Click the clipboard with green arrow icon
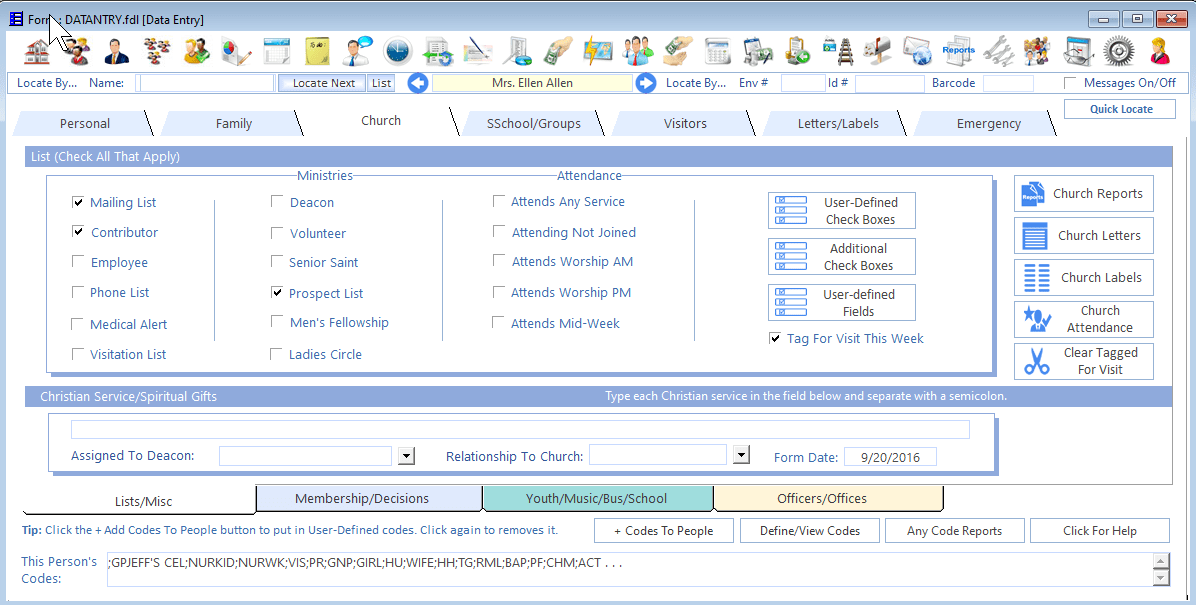 click(x=798, y=52)
